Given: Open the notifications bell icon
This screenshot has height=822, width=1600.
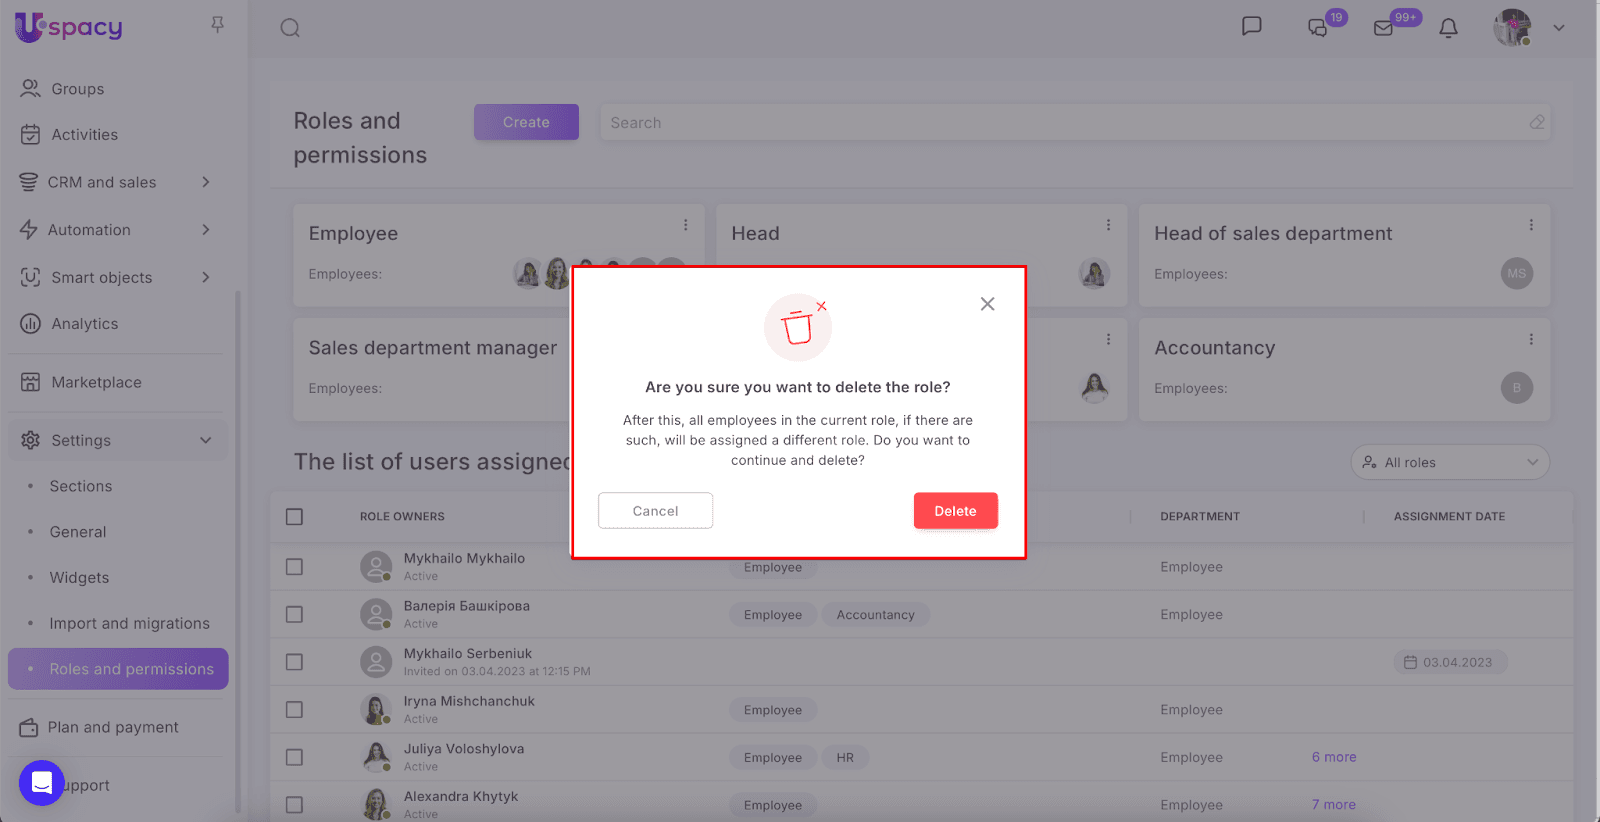Looking at the screenshot, I should [1448, 28].
